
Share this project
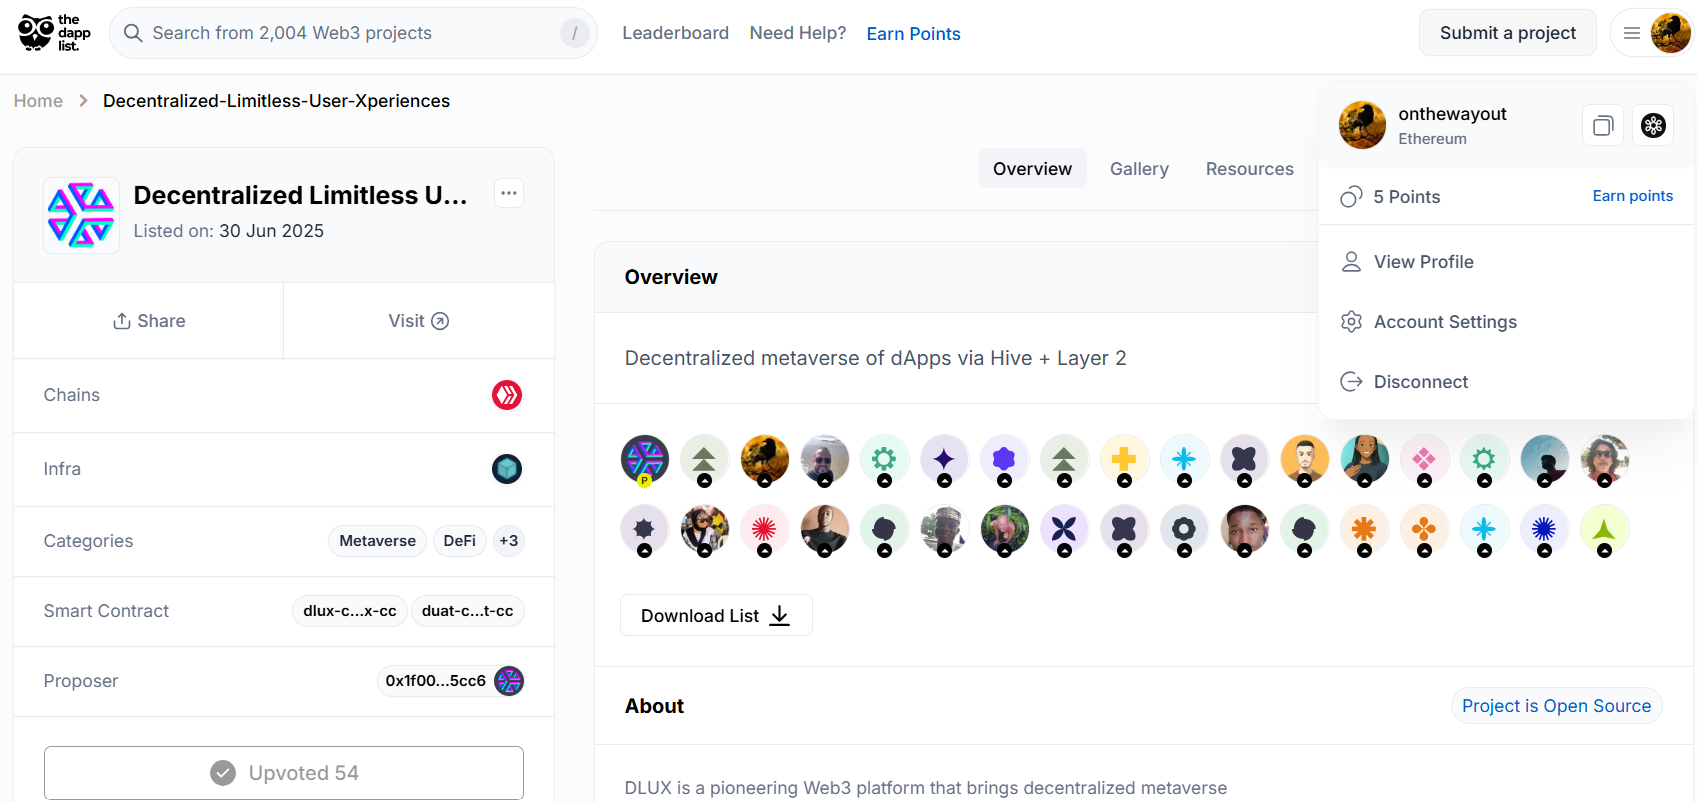(x=149, y=321)
